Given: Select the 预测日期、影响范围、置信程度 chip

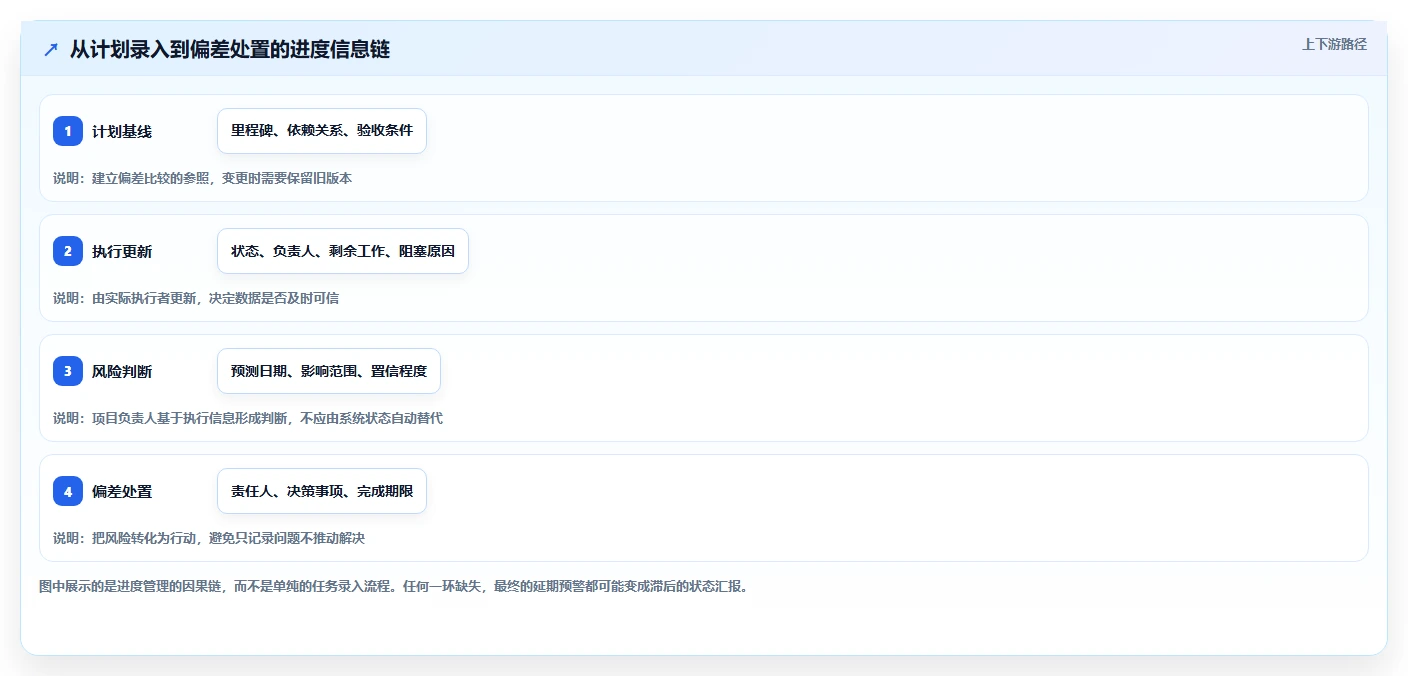Looking at the screenshot, I should click(329, 371).
